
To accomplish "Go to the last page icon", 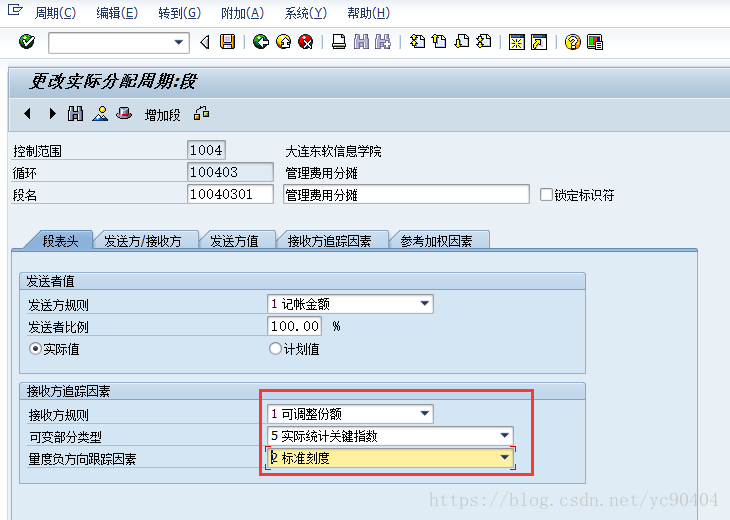I will [484, 42].
